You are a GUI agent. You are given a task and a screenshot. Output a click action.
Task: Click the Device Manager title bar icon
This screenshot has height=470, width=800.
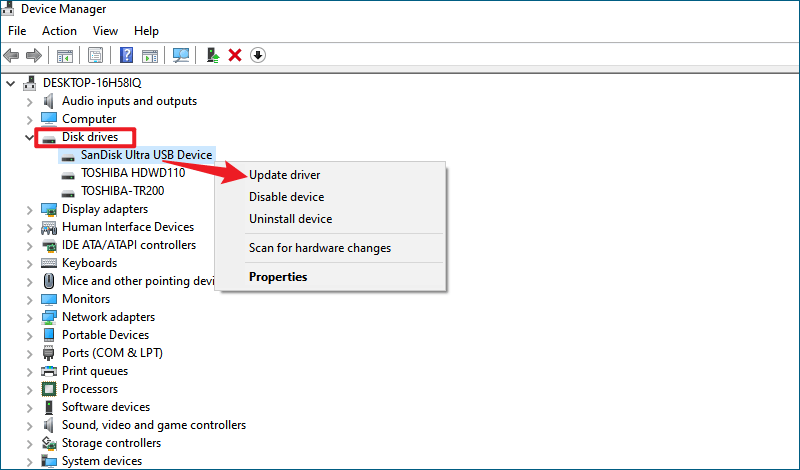point(8,9)
